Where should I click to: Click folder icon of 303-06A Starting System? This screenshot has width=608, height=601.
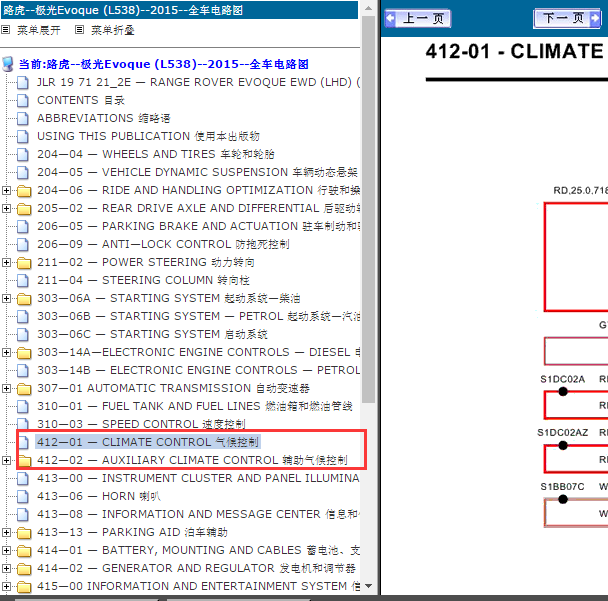pos(24,299)
